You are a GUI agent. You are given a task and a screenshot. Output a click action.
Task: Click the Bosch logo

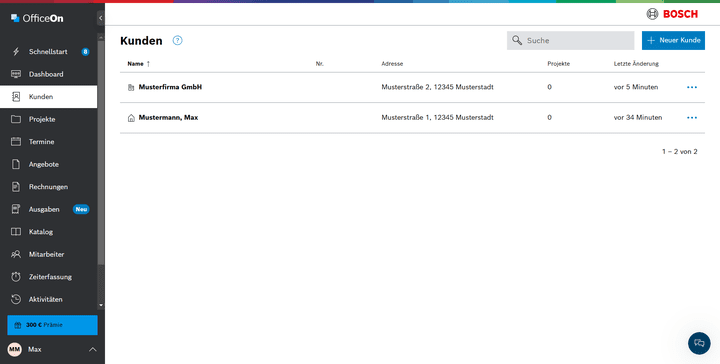click(x=672, y=14)
